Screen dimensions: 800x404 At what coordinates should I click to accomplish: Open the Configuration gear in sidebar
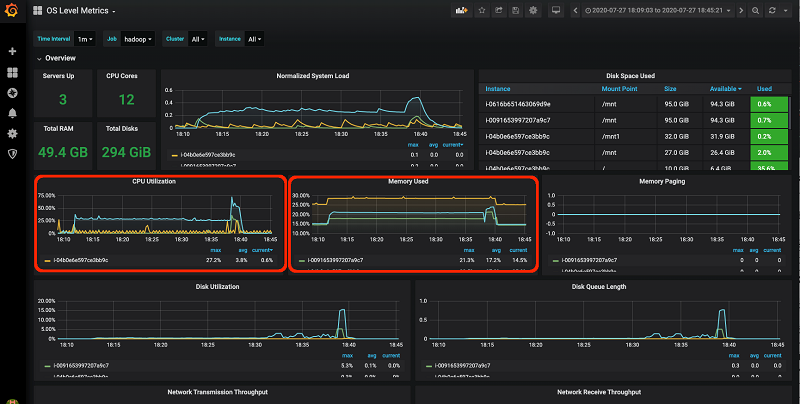12,134
